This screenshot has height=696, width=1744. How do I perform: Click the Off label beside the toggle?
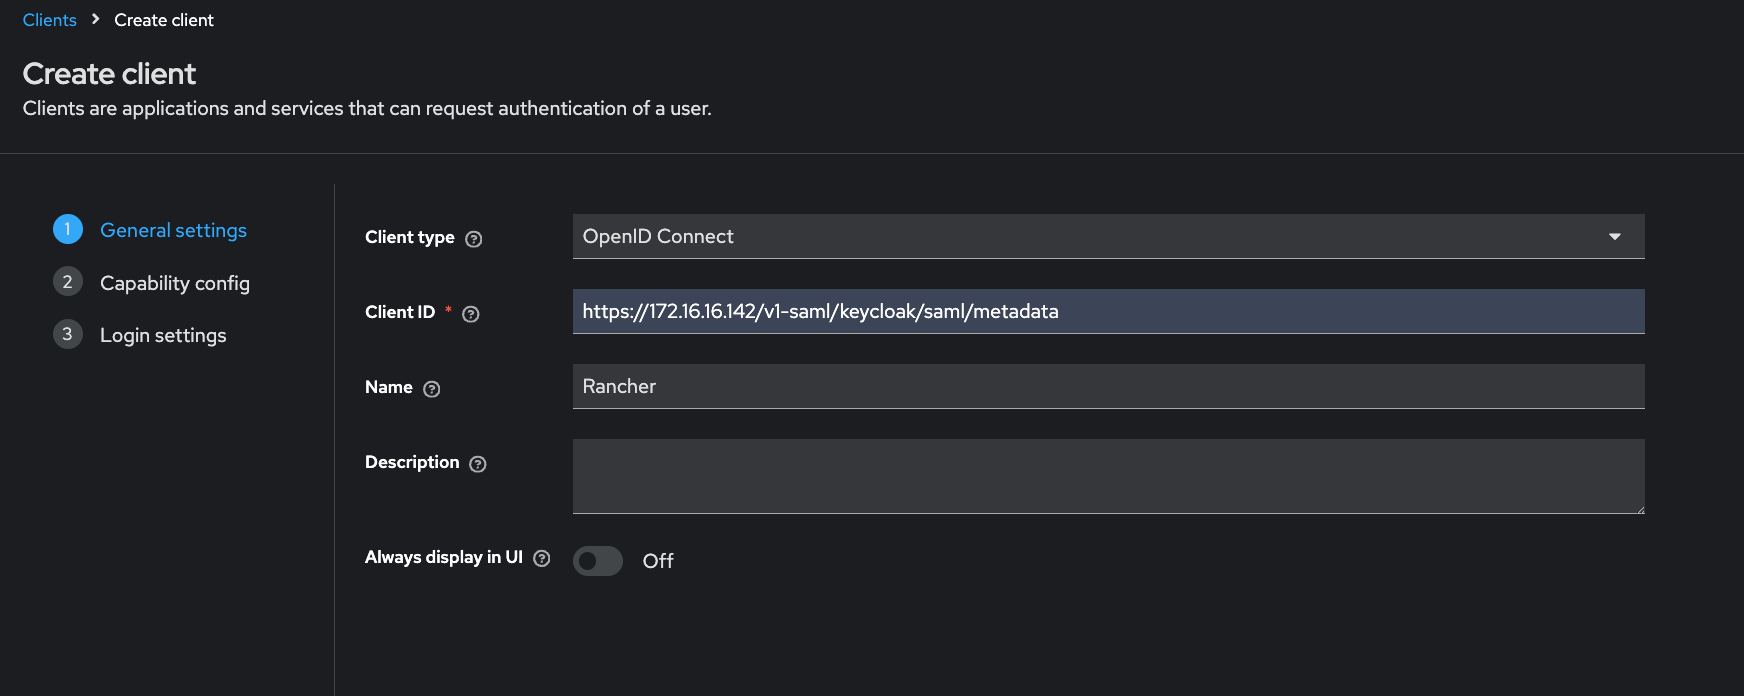658,561
